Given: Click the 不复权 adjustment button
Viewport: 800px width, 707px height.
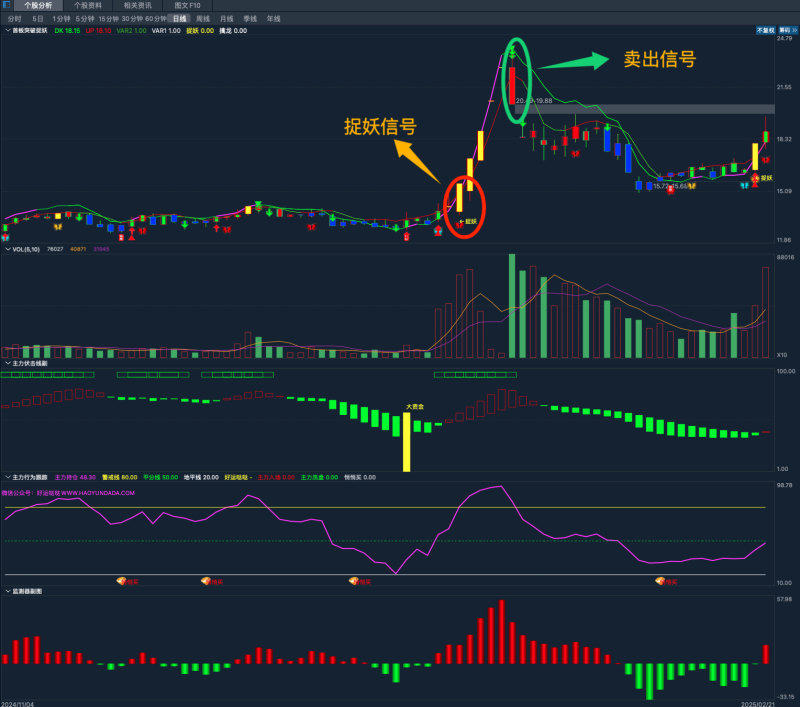Looking at the screenshot, I should 765,31.
